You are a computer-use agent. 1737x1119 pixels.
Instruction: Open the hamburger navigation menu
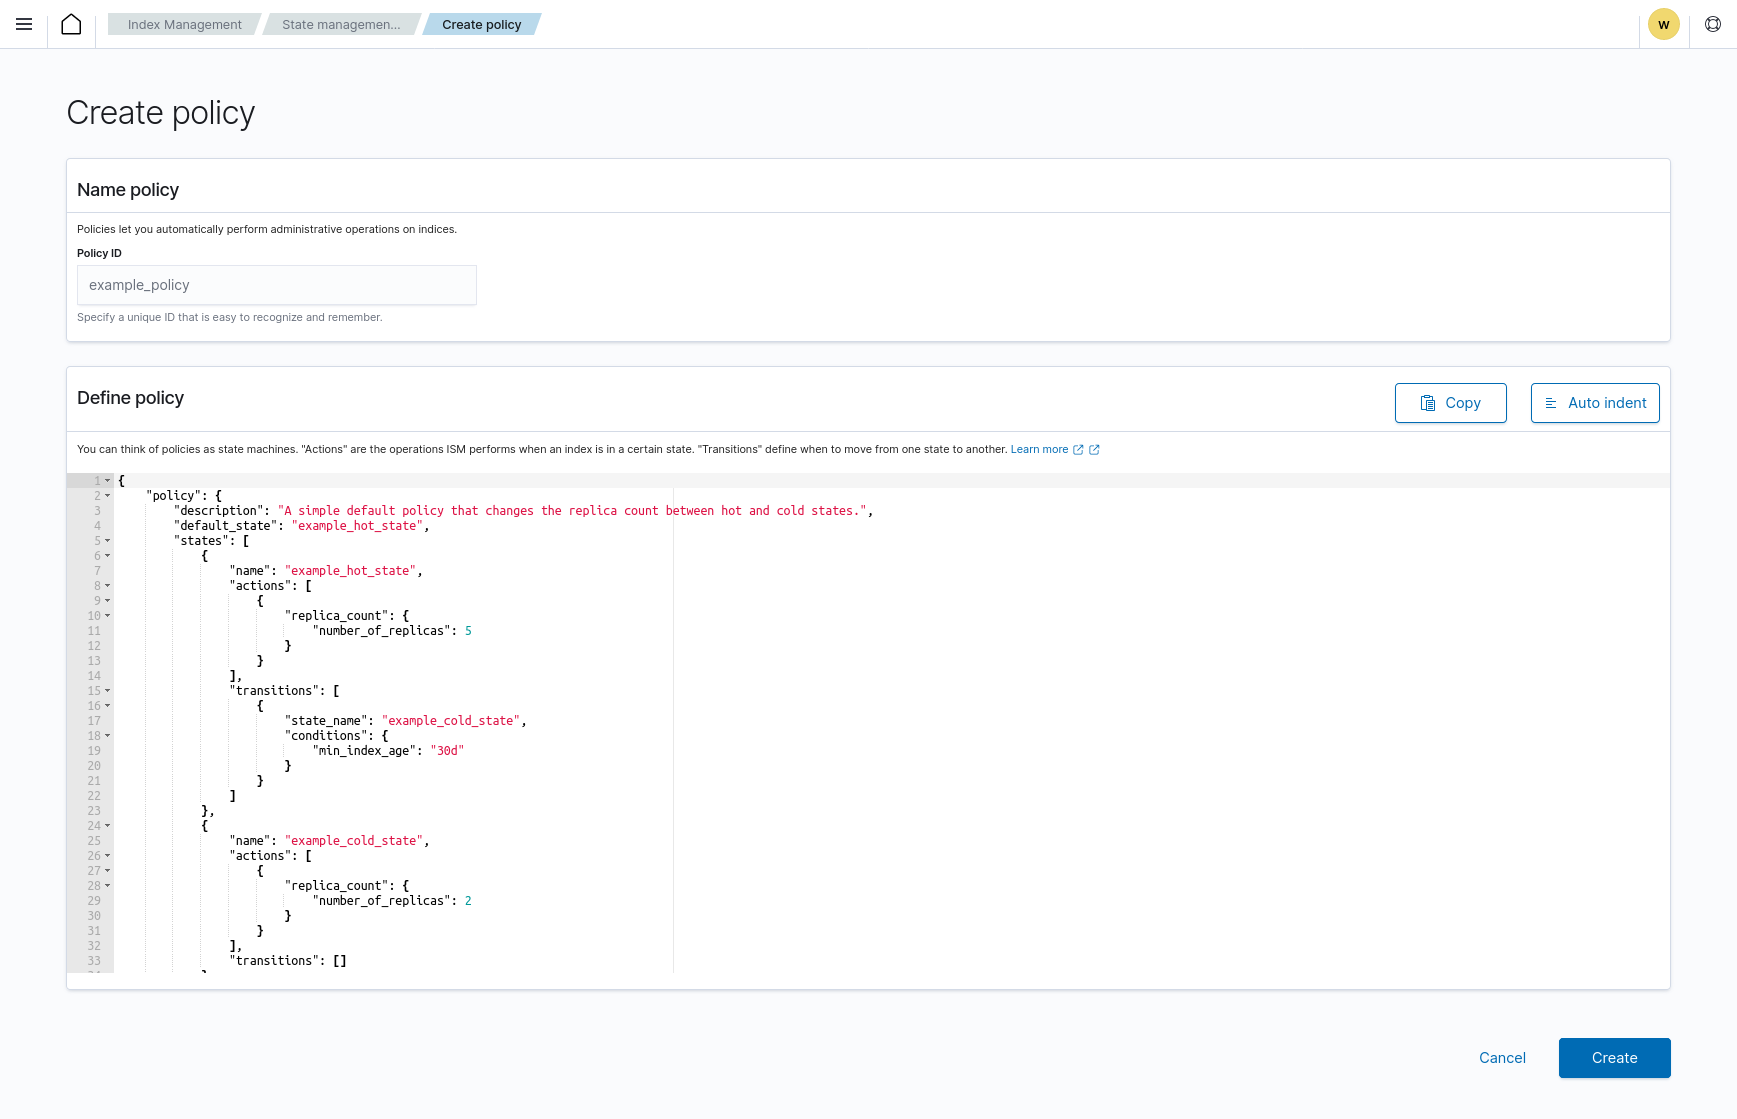tap(24, 24)
